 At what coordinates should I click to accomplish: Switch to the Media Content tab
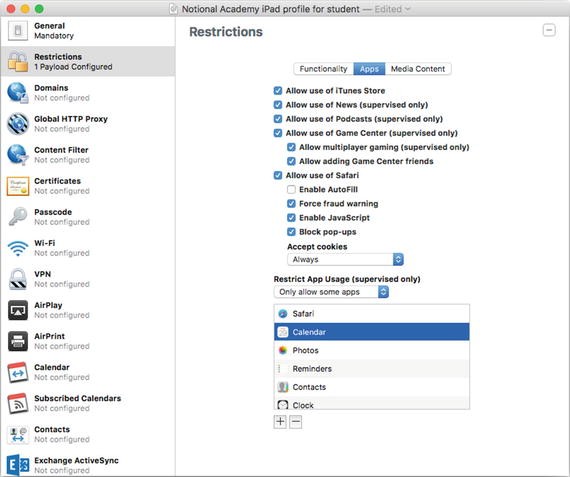418,69
